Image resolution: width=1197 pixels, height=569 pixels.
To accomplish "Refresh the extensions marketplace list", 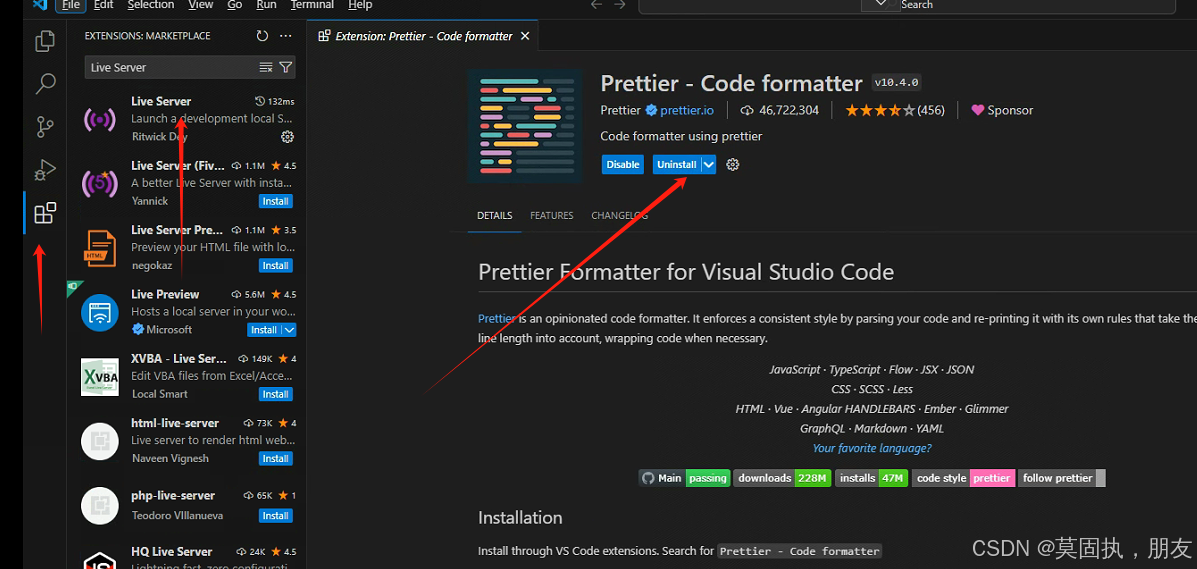I will point(262,36).
